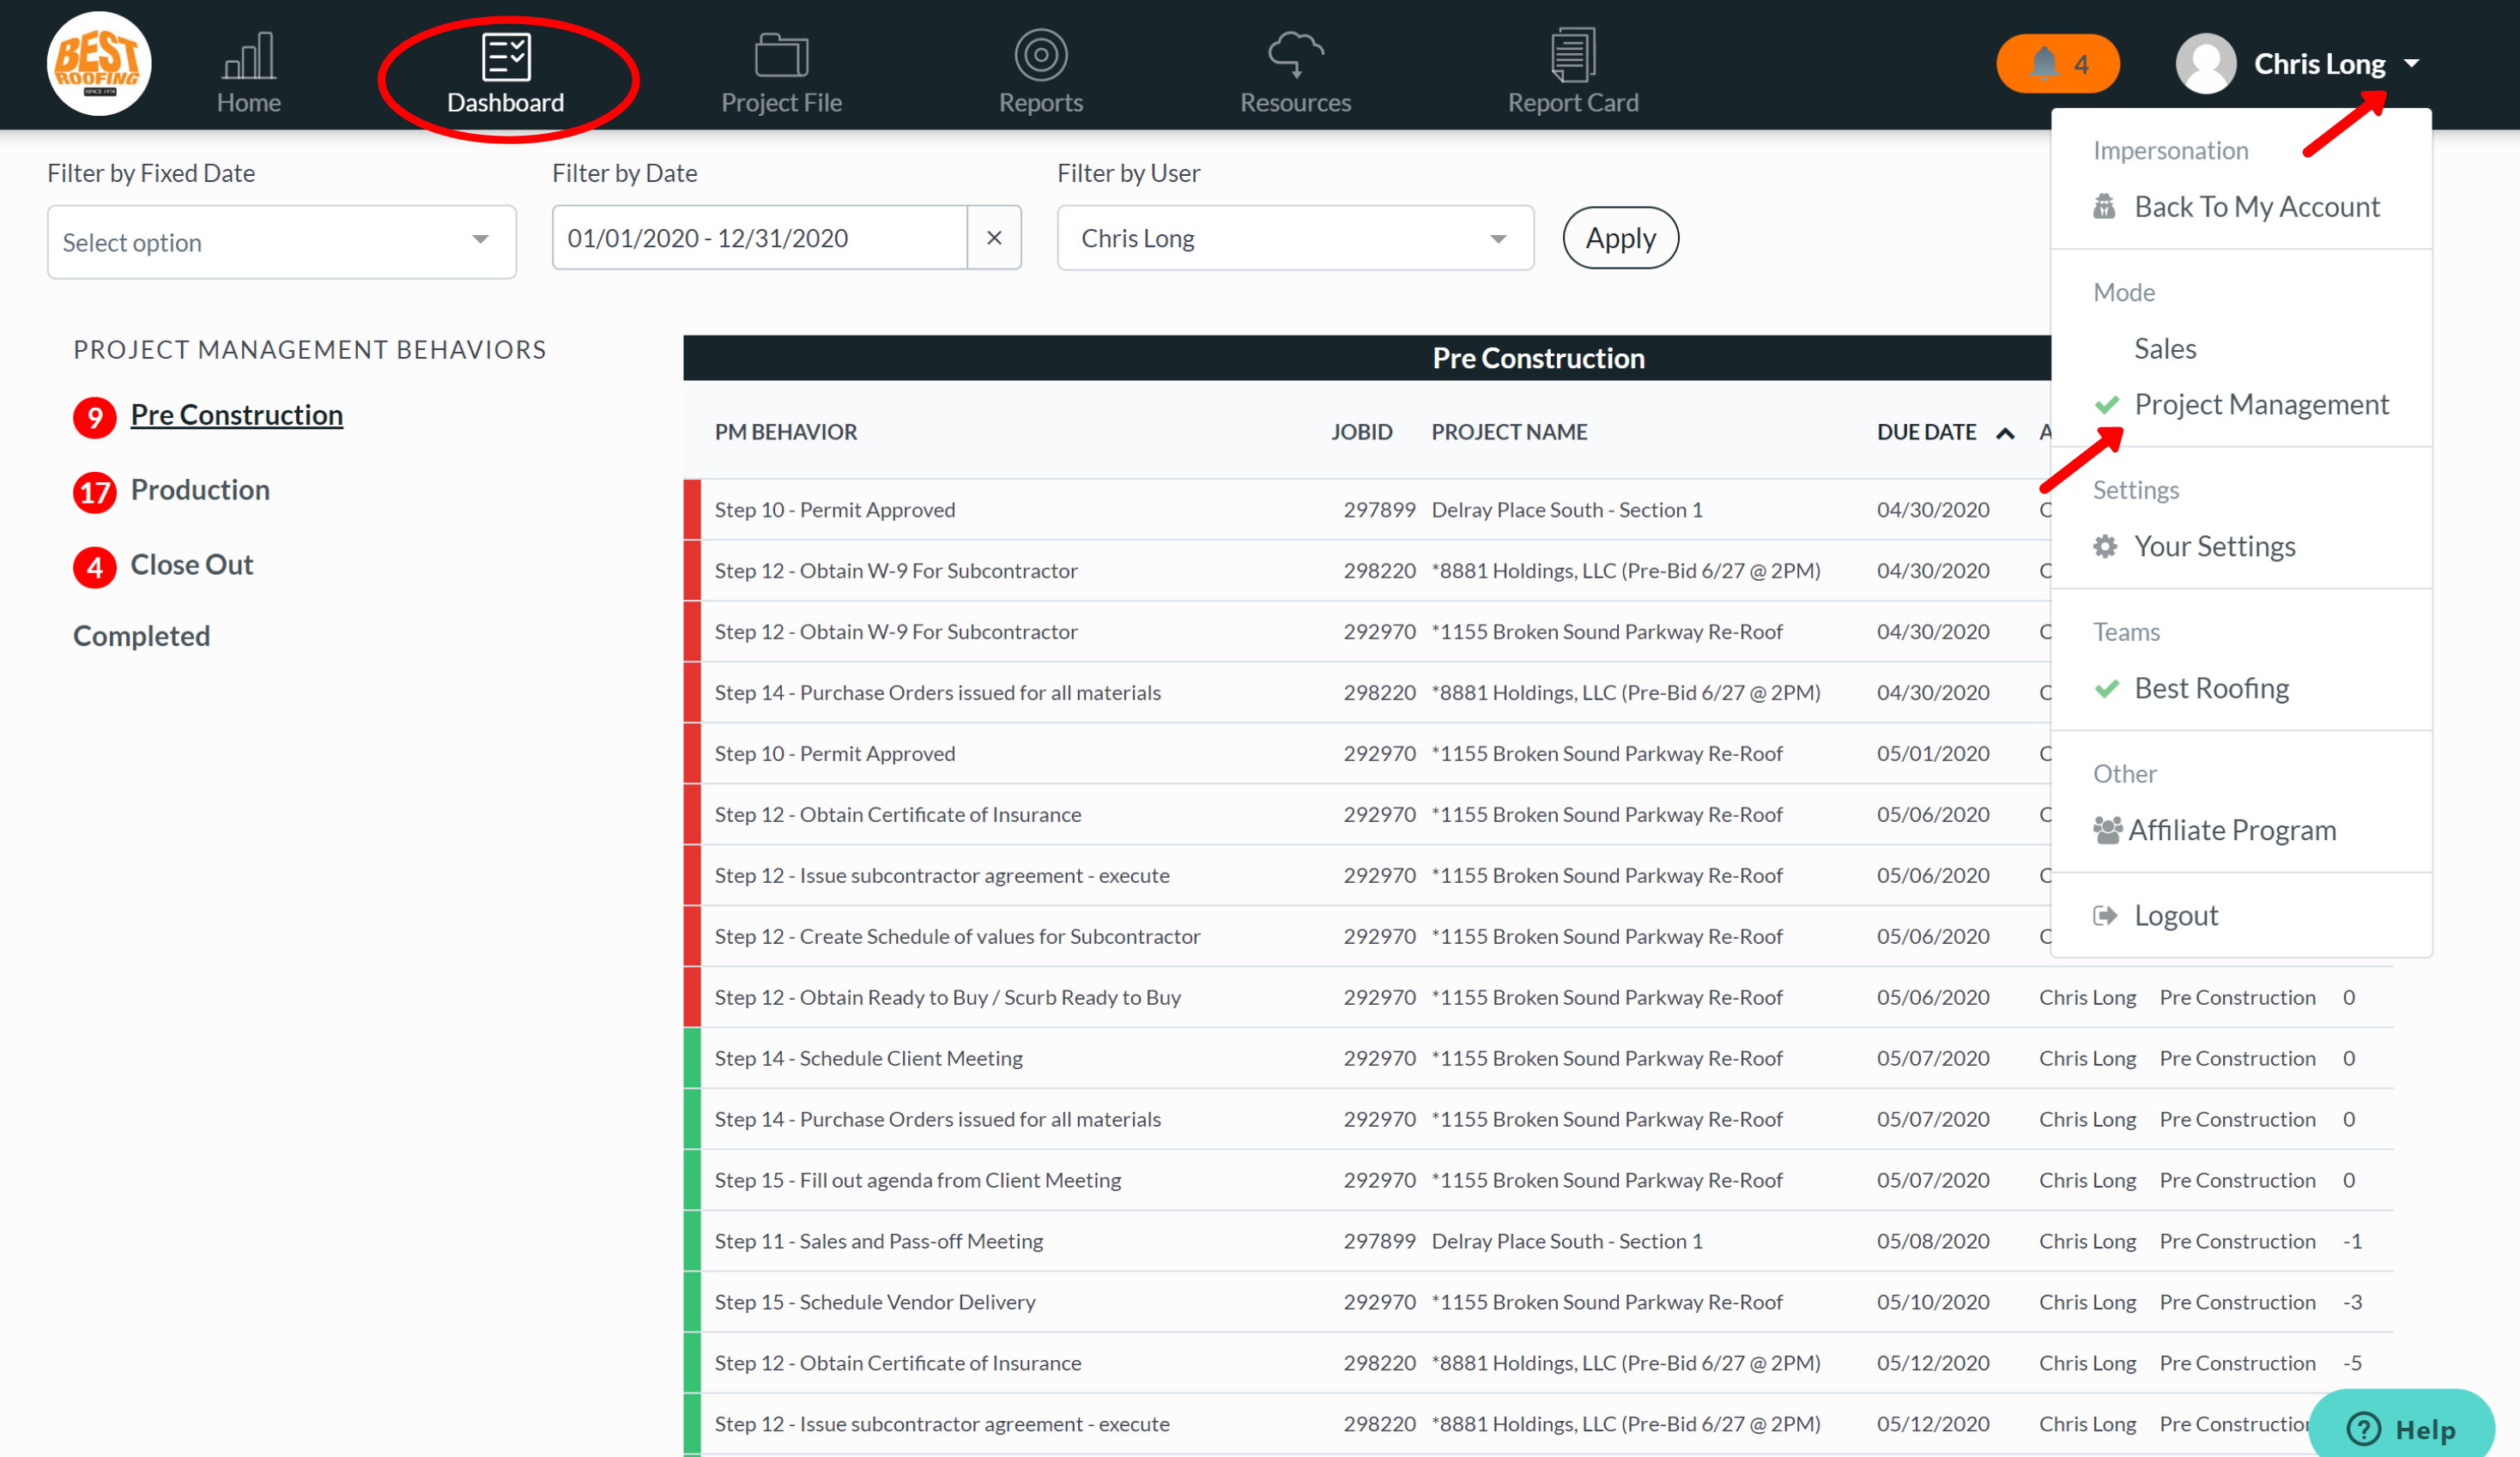Click the Help button
This screenshot has width=2520, height=1457.
pos(2402,1426)
